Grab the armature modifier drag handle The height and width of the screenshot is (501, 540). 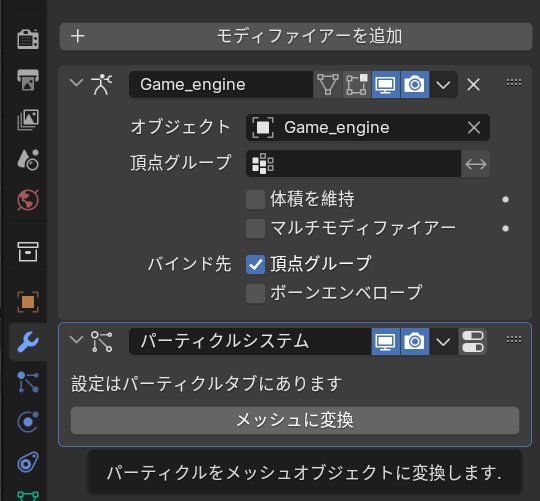point(513,83)
